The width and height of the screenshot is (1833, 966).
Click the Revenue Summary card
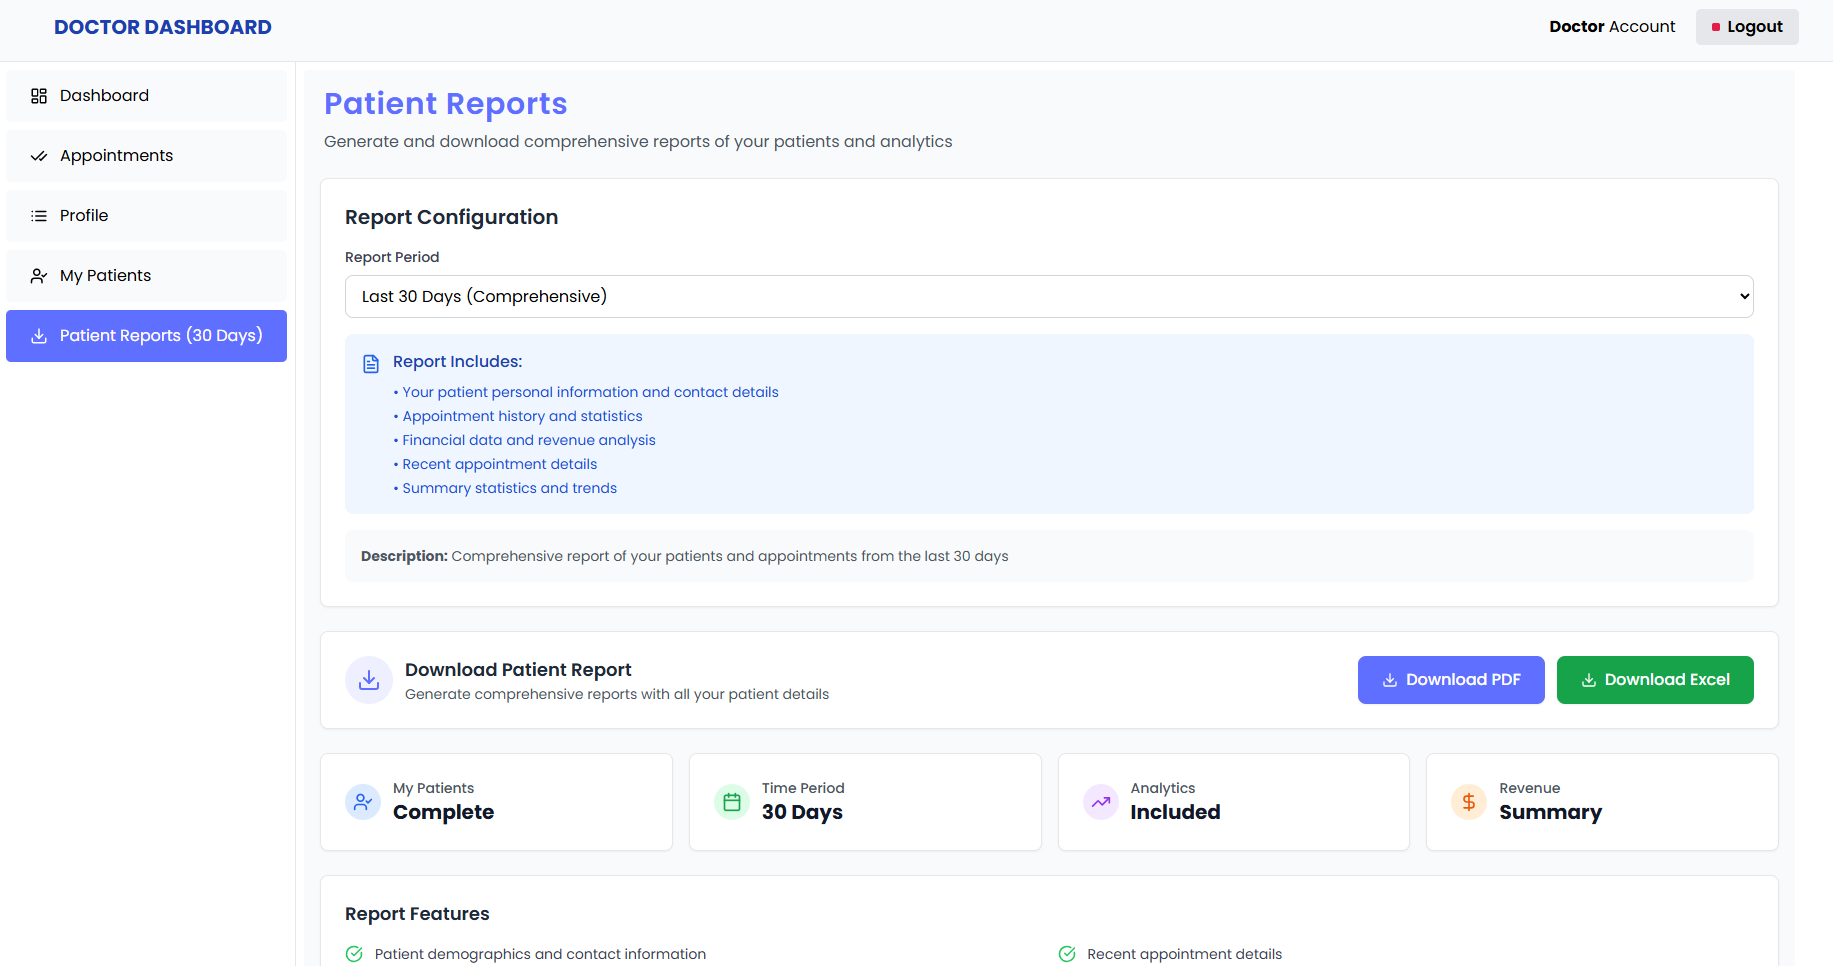pyautogui.click(x=1602, y=802)
